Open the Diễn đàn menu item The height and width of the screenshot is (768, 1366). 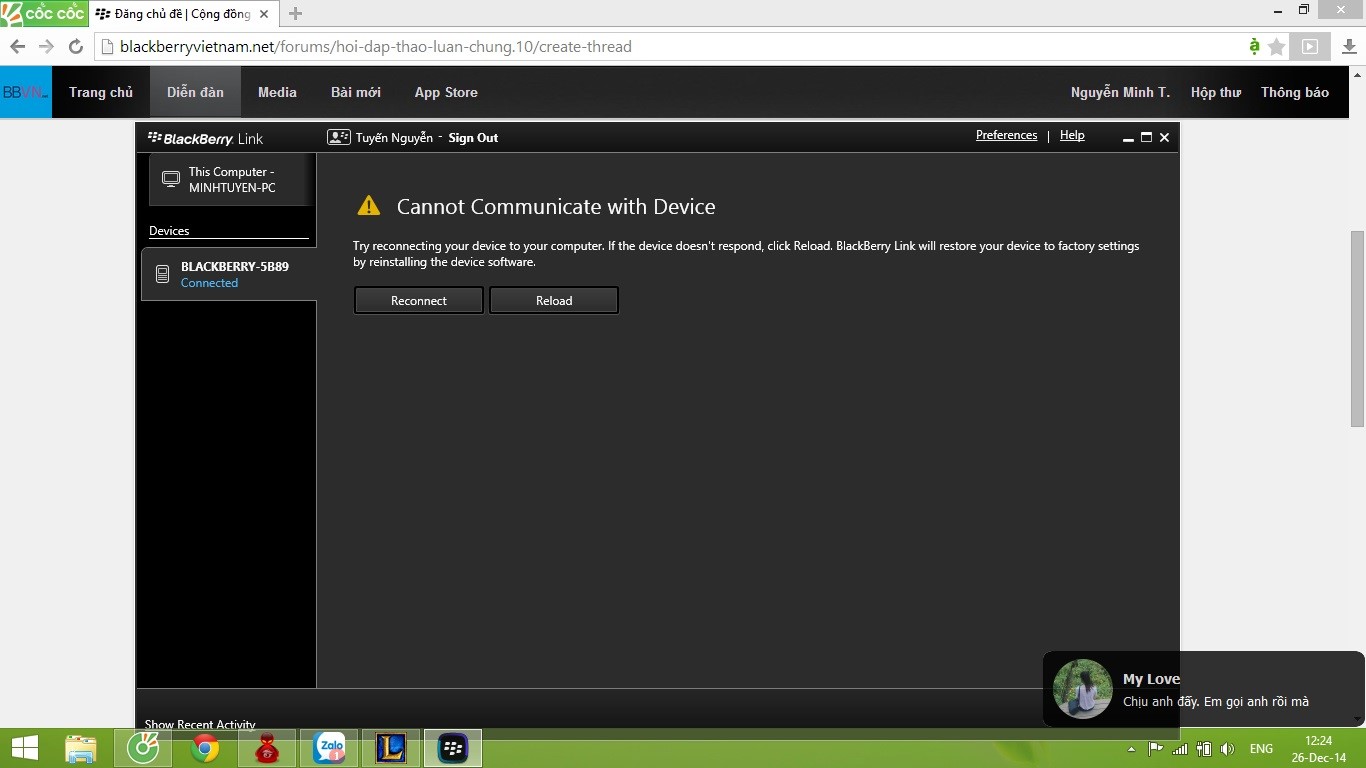tap(195, 92)
